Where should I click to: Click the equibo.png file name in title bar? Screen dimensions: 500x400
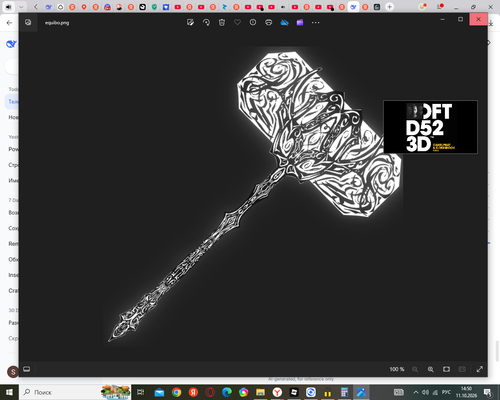tap(57, 23)
